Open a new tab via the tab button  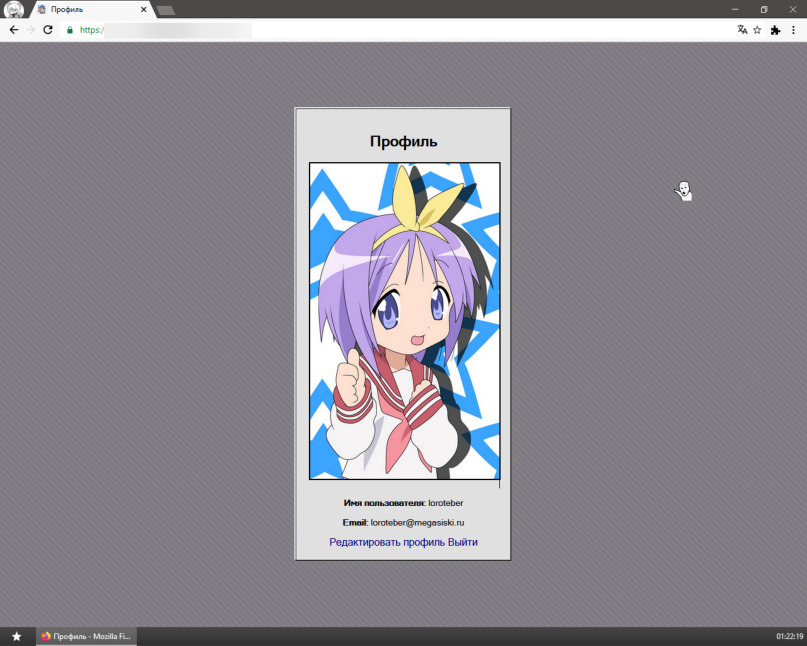coord(166,10)
